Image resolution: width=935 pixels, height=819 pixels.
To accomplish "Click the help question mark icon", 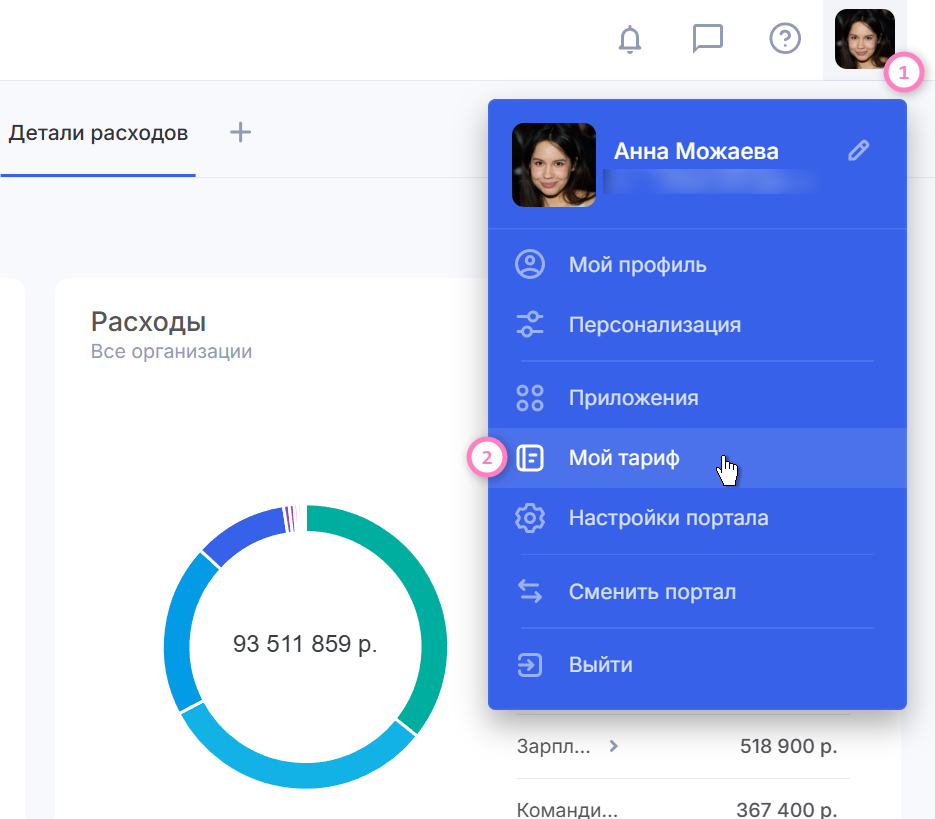I will 785,39.
